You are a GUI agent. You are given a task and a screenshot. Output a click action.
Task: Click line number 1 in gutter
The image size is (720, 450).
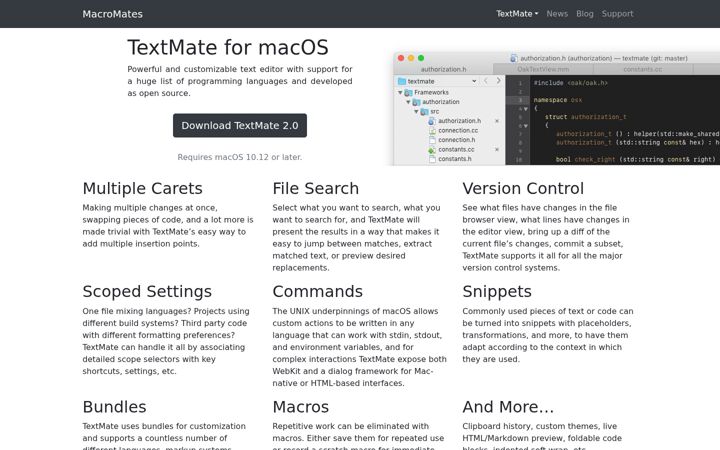(x=520, y=83)
